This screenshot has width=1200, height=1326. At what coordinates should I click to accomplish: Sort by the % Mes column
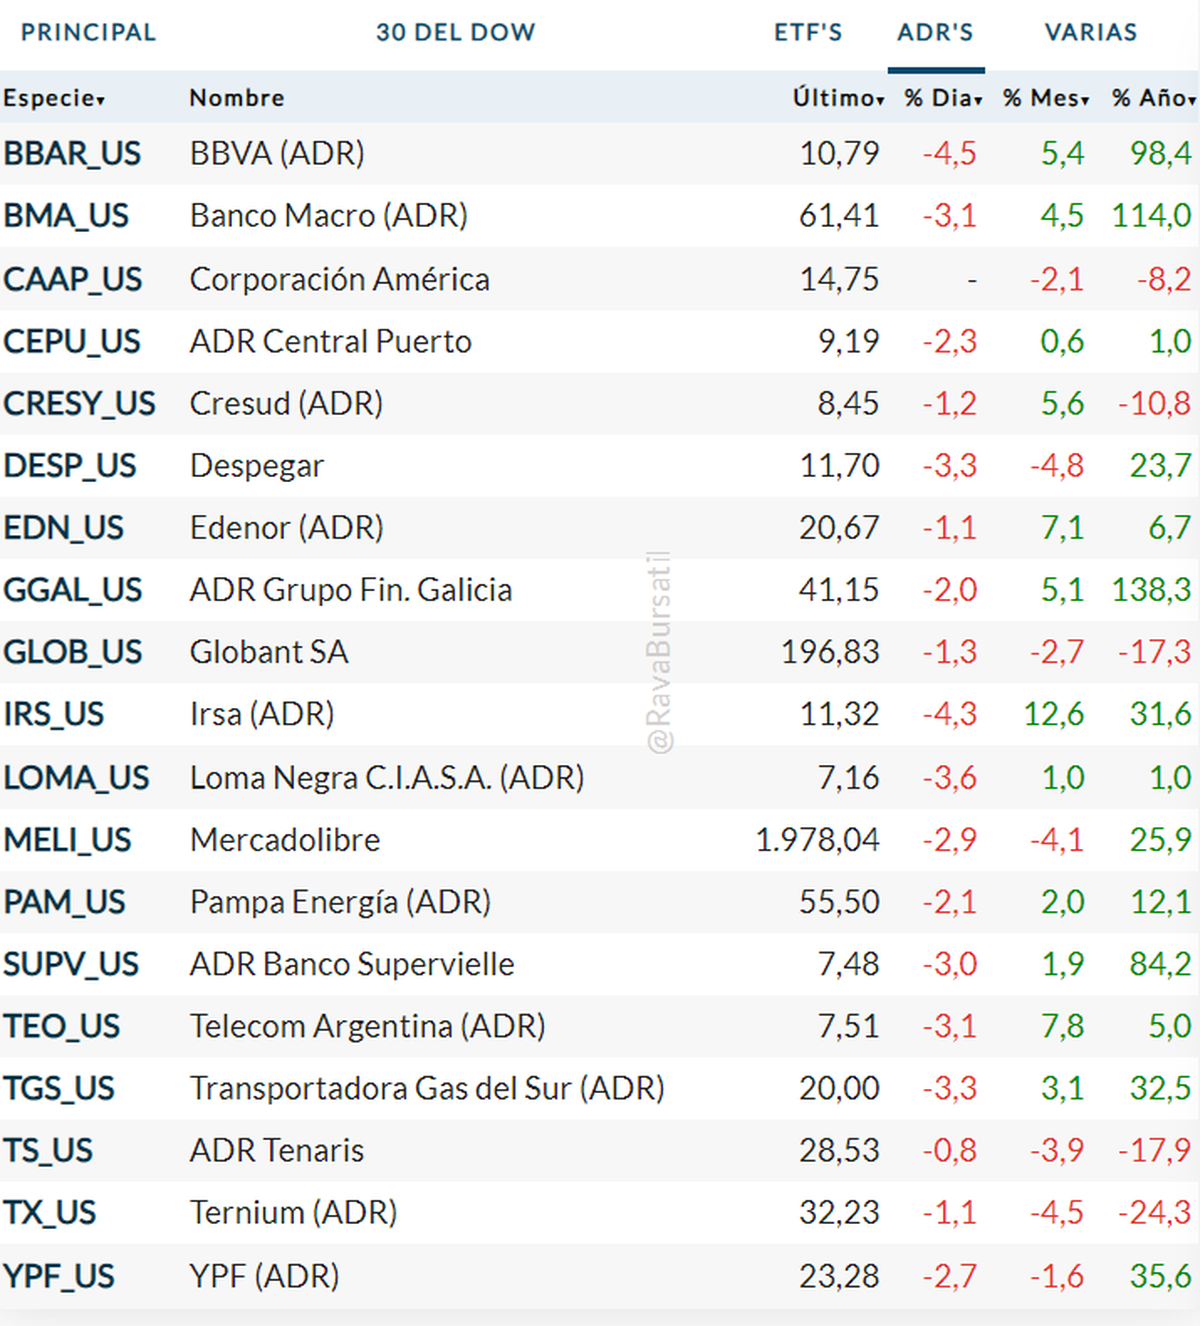[x=1046, y=98]
